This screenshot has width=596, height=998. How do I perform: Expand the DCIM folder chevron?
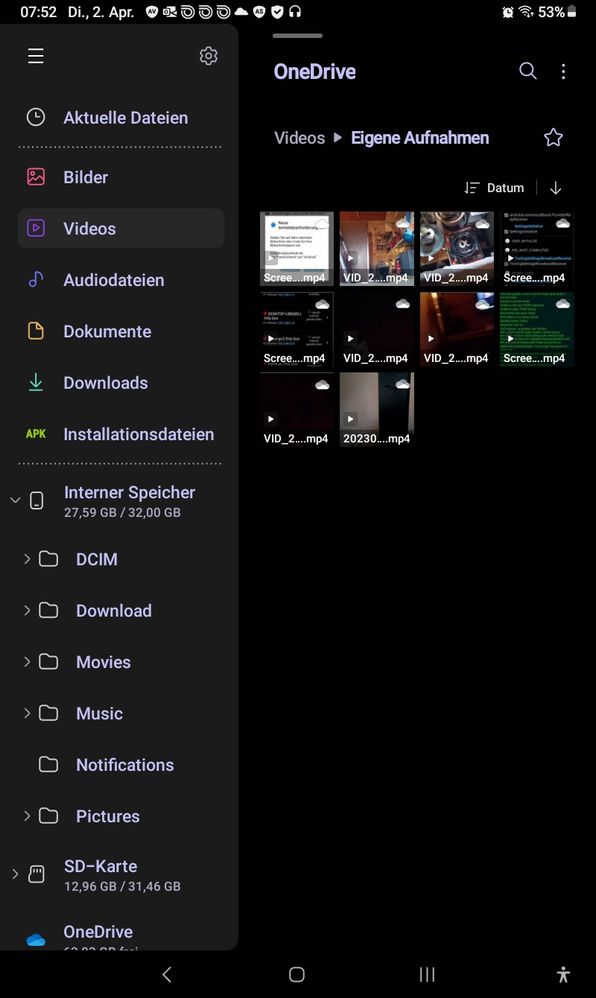click(27, 559)
